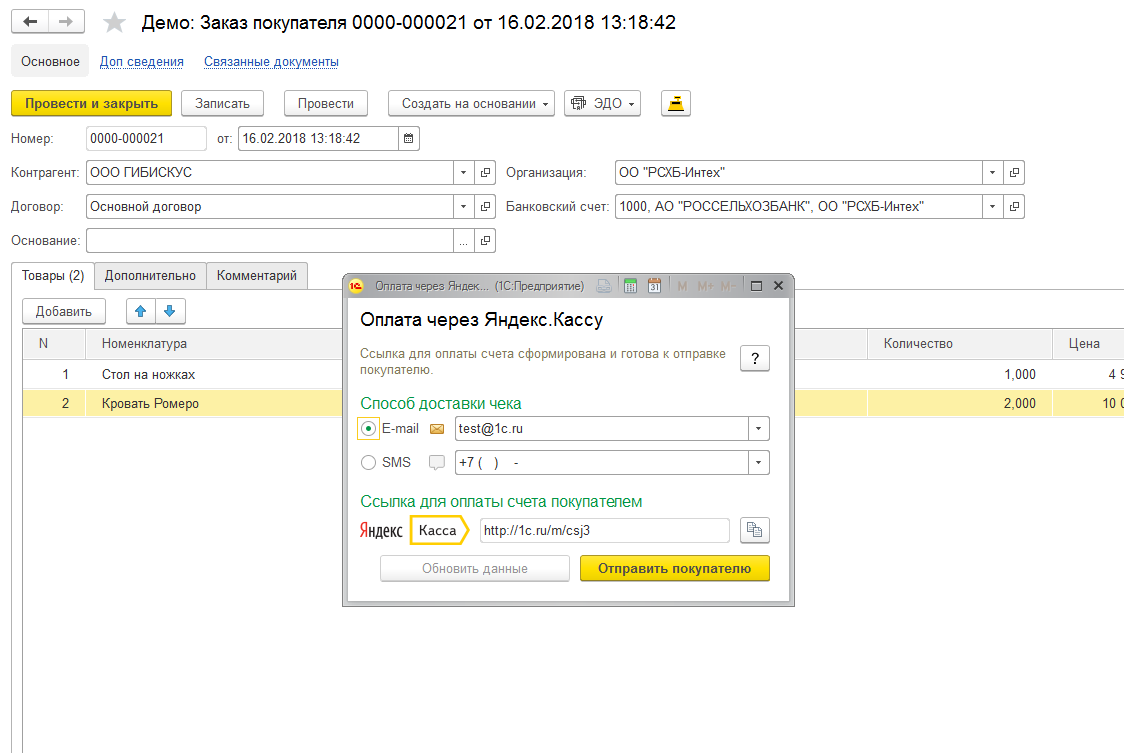Select the Товары (2) tab

tap(53, 276)
